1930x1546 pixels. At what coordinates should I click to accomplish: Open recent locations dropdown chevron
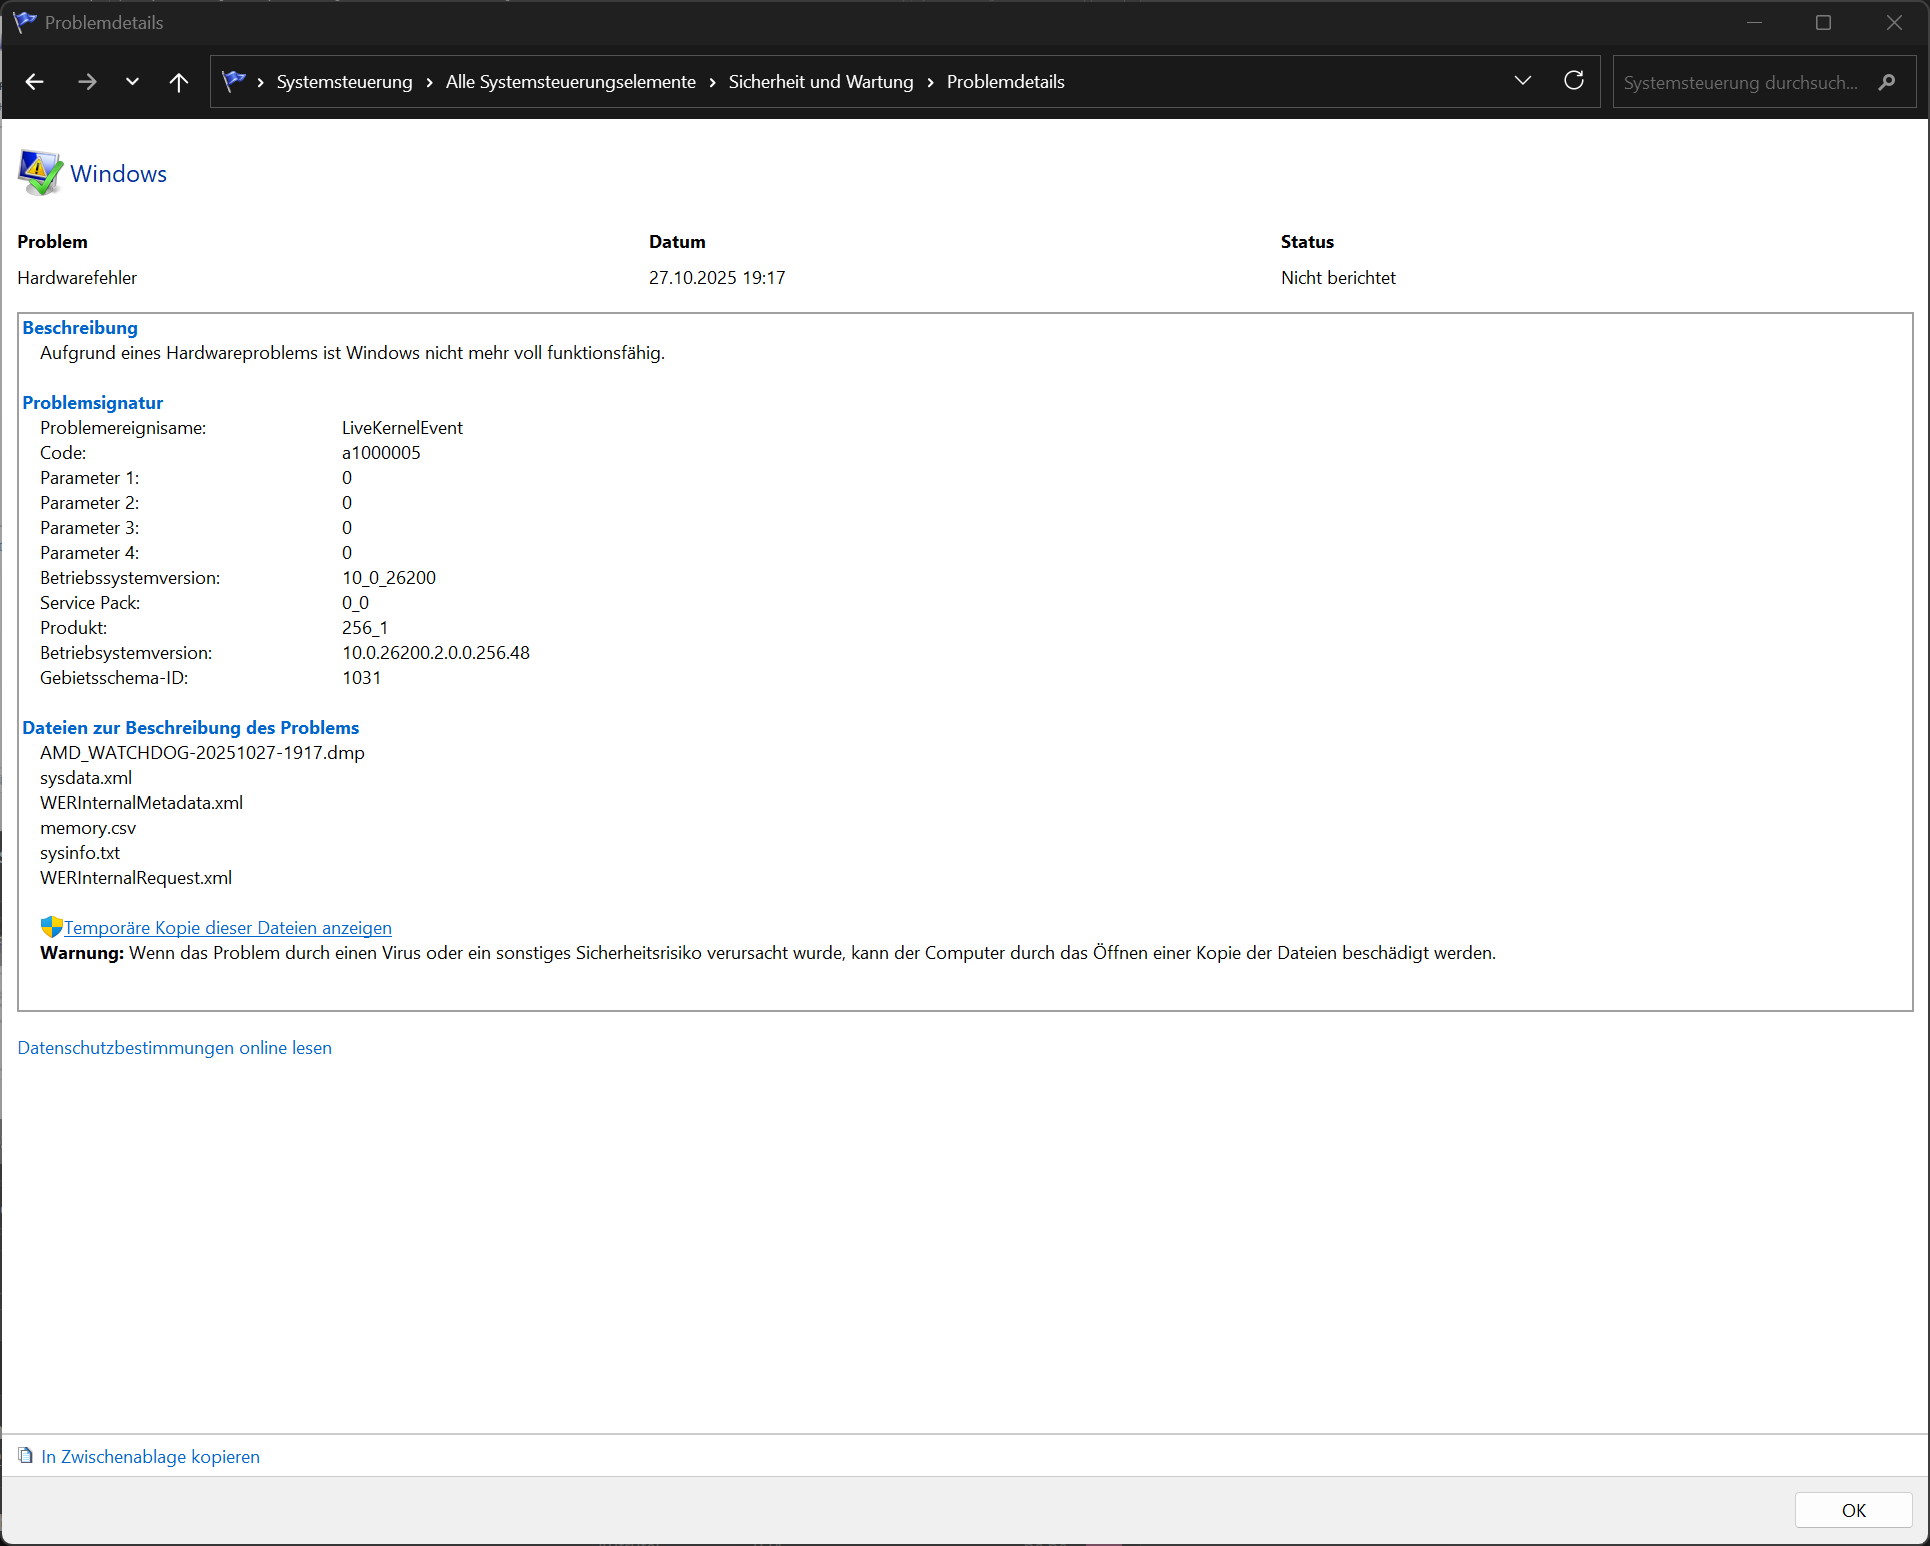(x=132, y=82)
